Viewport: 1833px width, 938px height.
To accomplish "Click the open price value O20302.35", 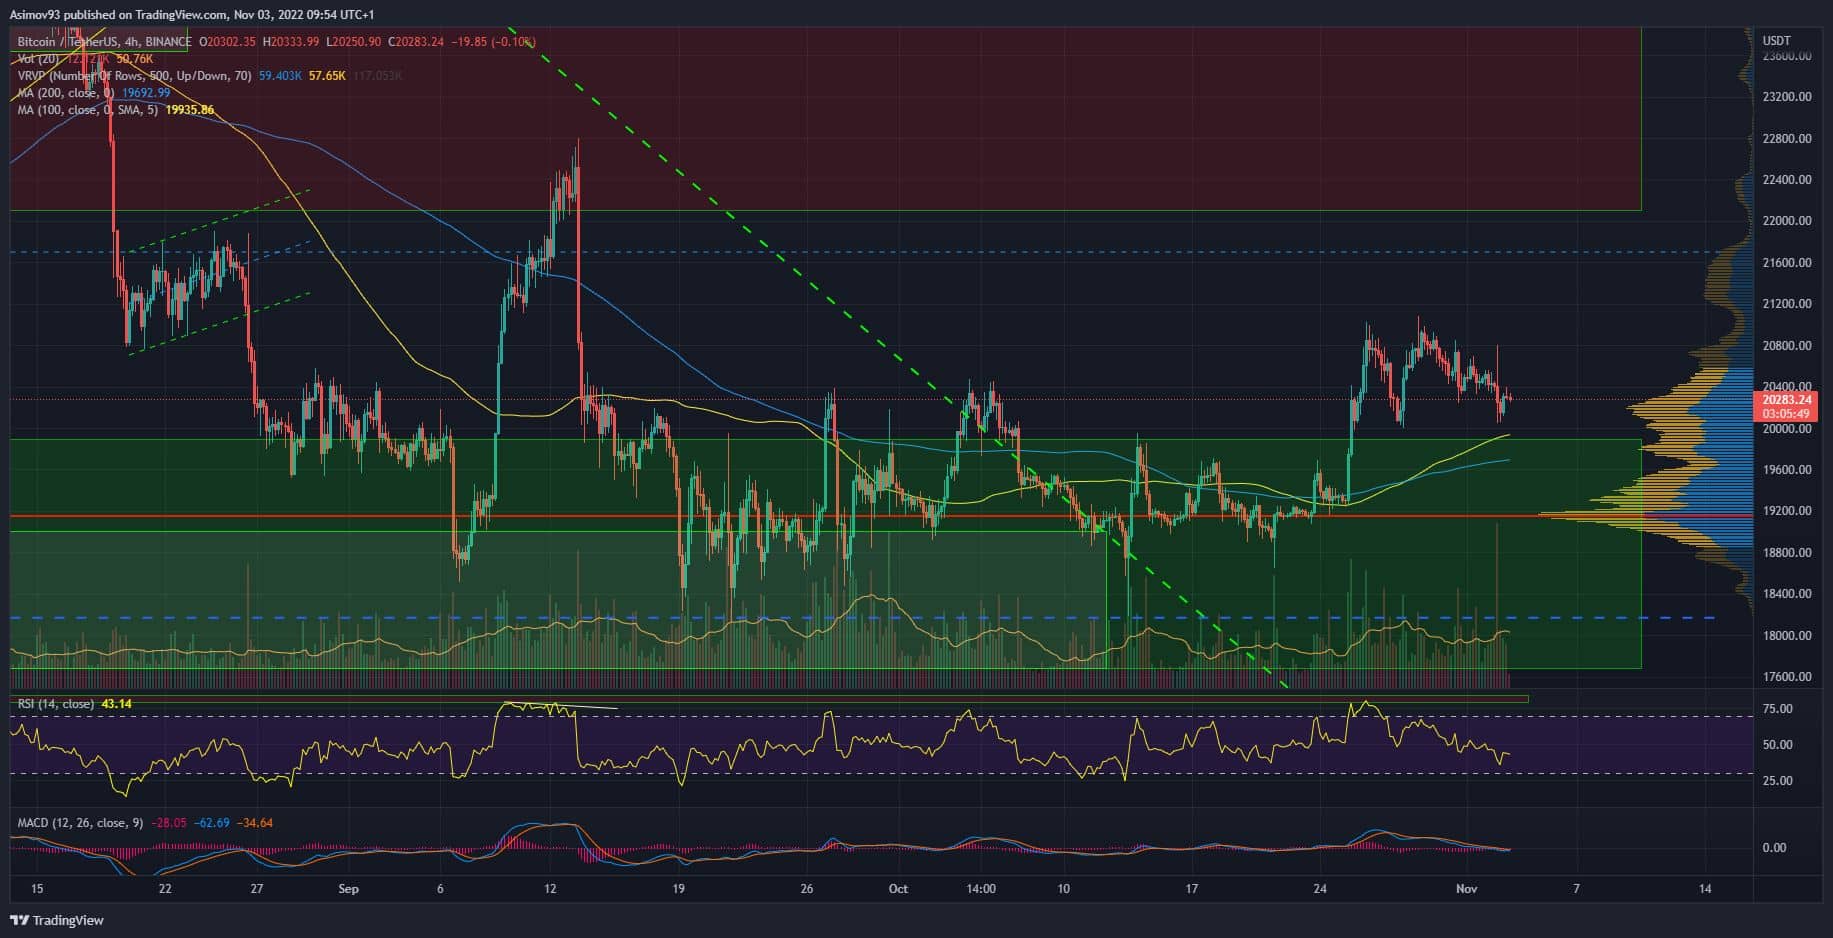I will coord(228,42).
